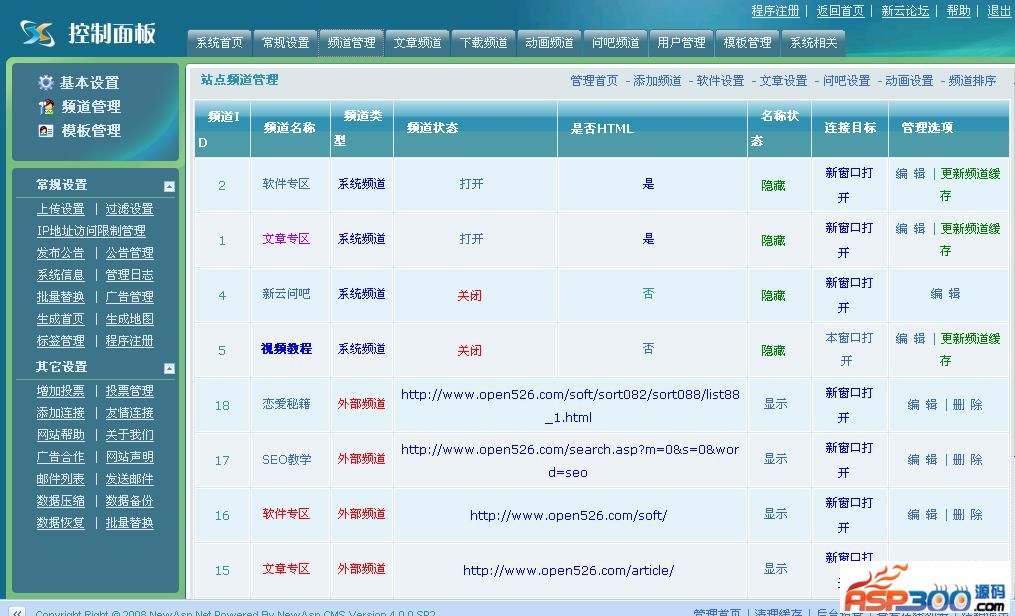Viewport: 1015px width, 616px height.
Task: Open 管理日志 in the sidebar
Action: pyautogui.click(x=129, y=275)
